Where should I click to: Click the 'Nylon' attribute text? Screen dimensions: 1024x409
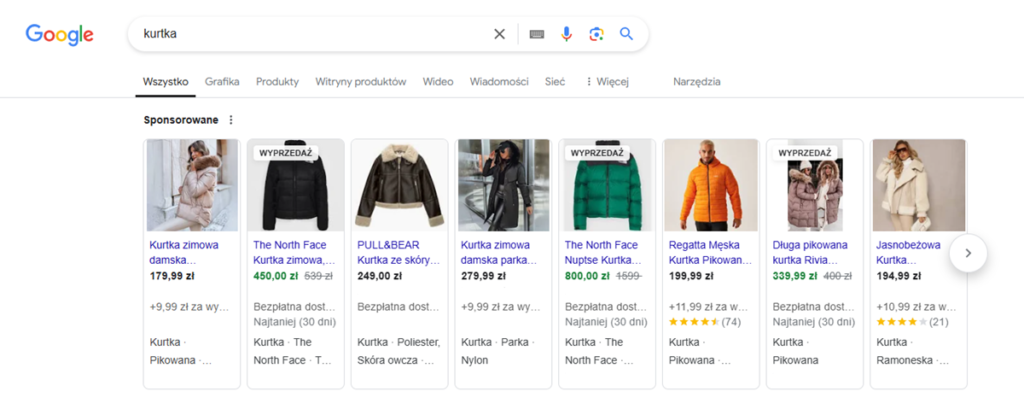475,360
